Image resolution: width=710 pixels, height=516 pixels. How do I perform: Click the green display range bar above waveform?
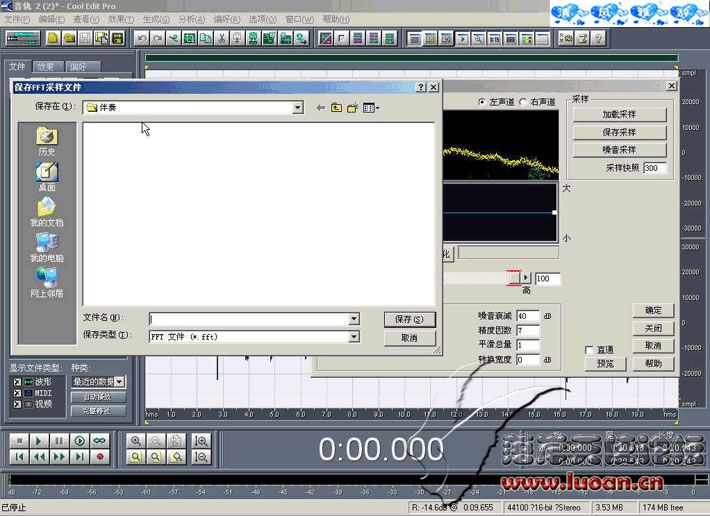(x=411, y=57)
